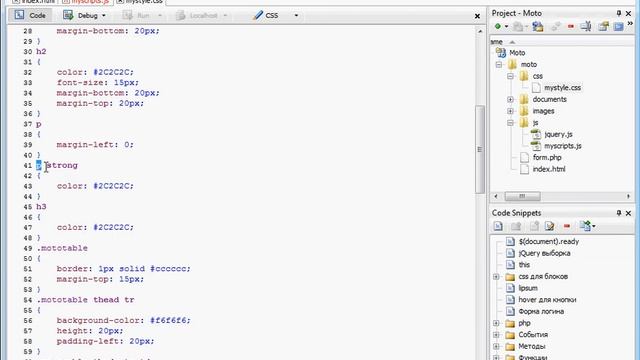Open the import/export snippets dropdown icon
This screenshot has width=640, height=360.
(x=587, y=226)
